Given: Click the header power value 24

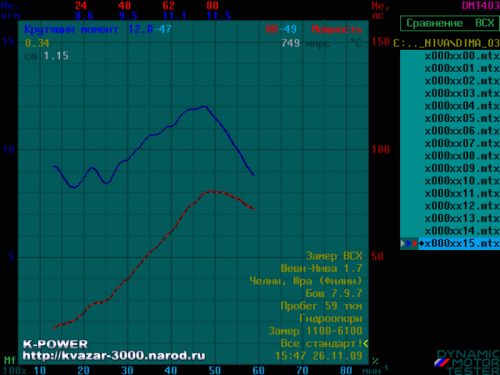Looking at the screenshot, I should [x=81, y=5].
